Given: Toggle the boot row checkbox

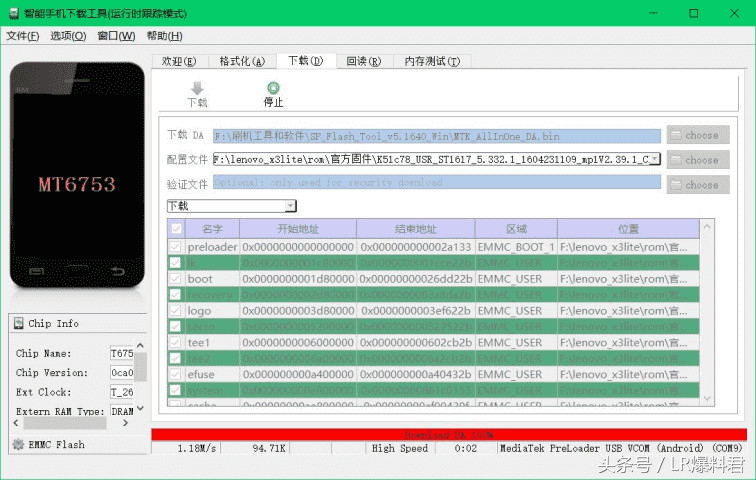Looking at the screenshot, I should [175, 279].
